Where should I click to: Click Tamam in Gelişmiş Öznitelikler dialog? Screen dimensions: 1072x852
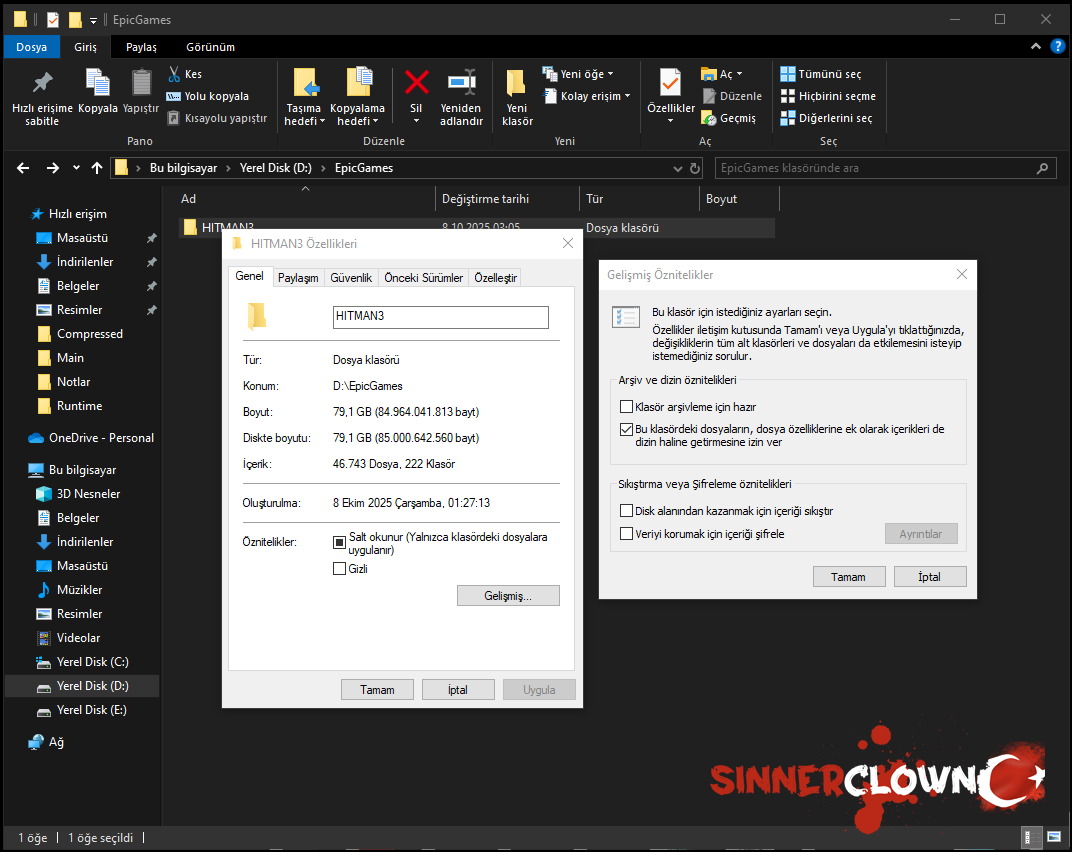coord(848,577)
